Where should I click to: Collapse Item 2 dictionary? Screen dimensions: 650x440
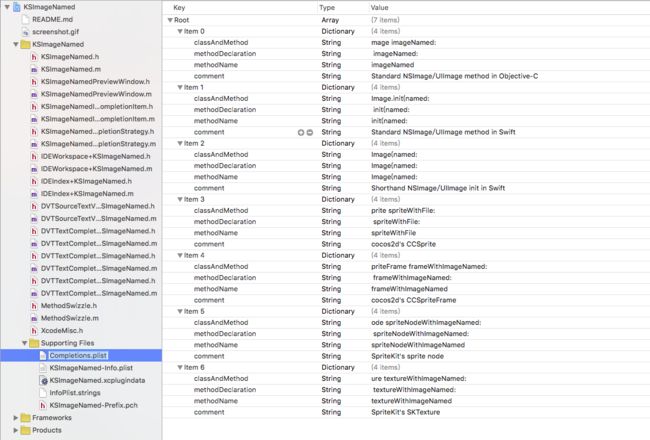click(x=180, y=143)
